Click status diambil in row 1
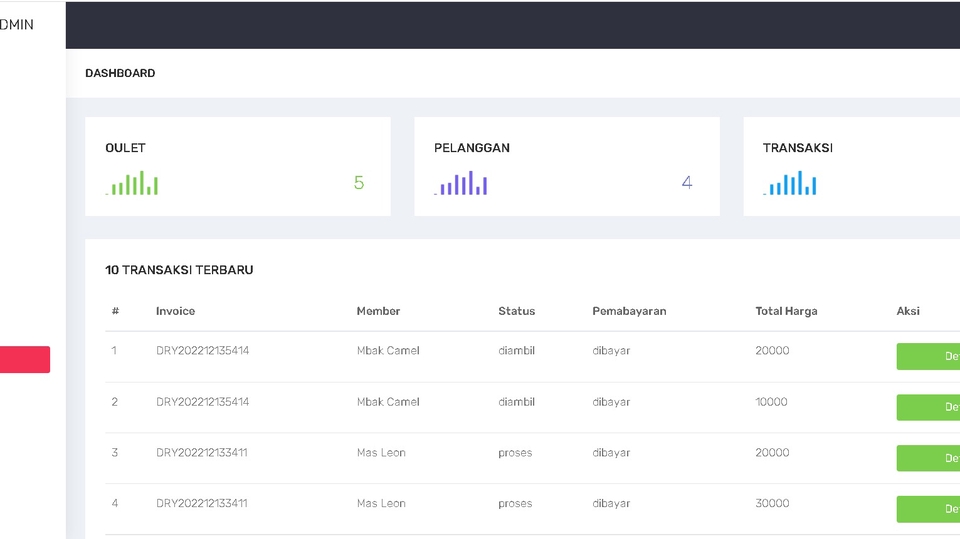960x539 pixels. pos(517,351)
